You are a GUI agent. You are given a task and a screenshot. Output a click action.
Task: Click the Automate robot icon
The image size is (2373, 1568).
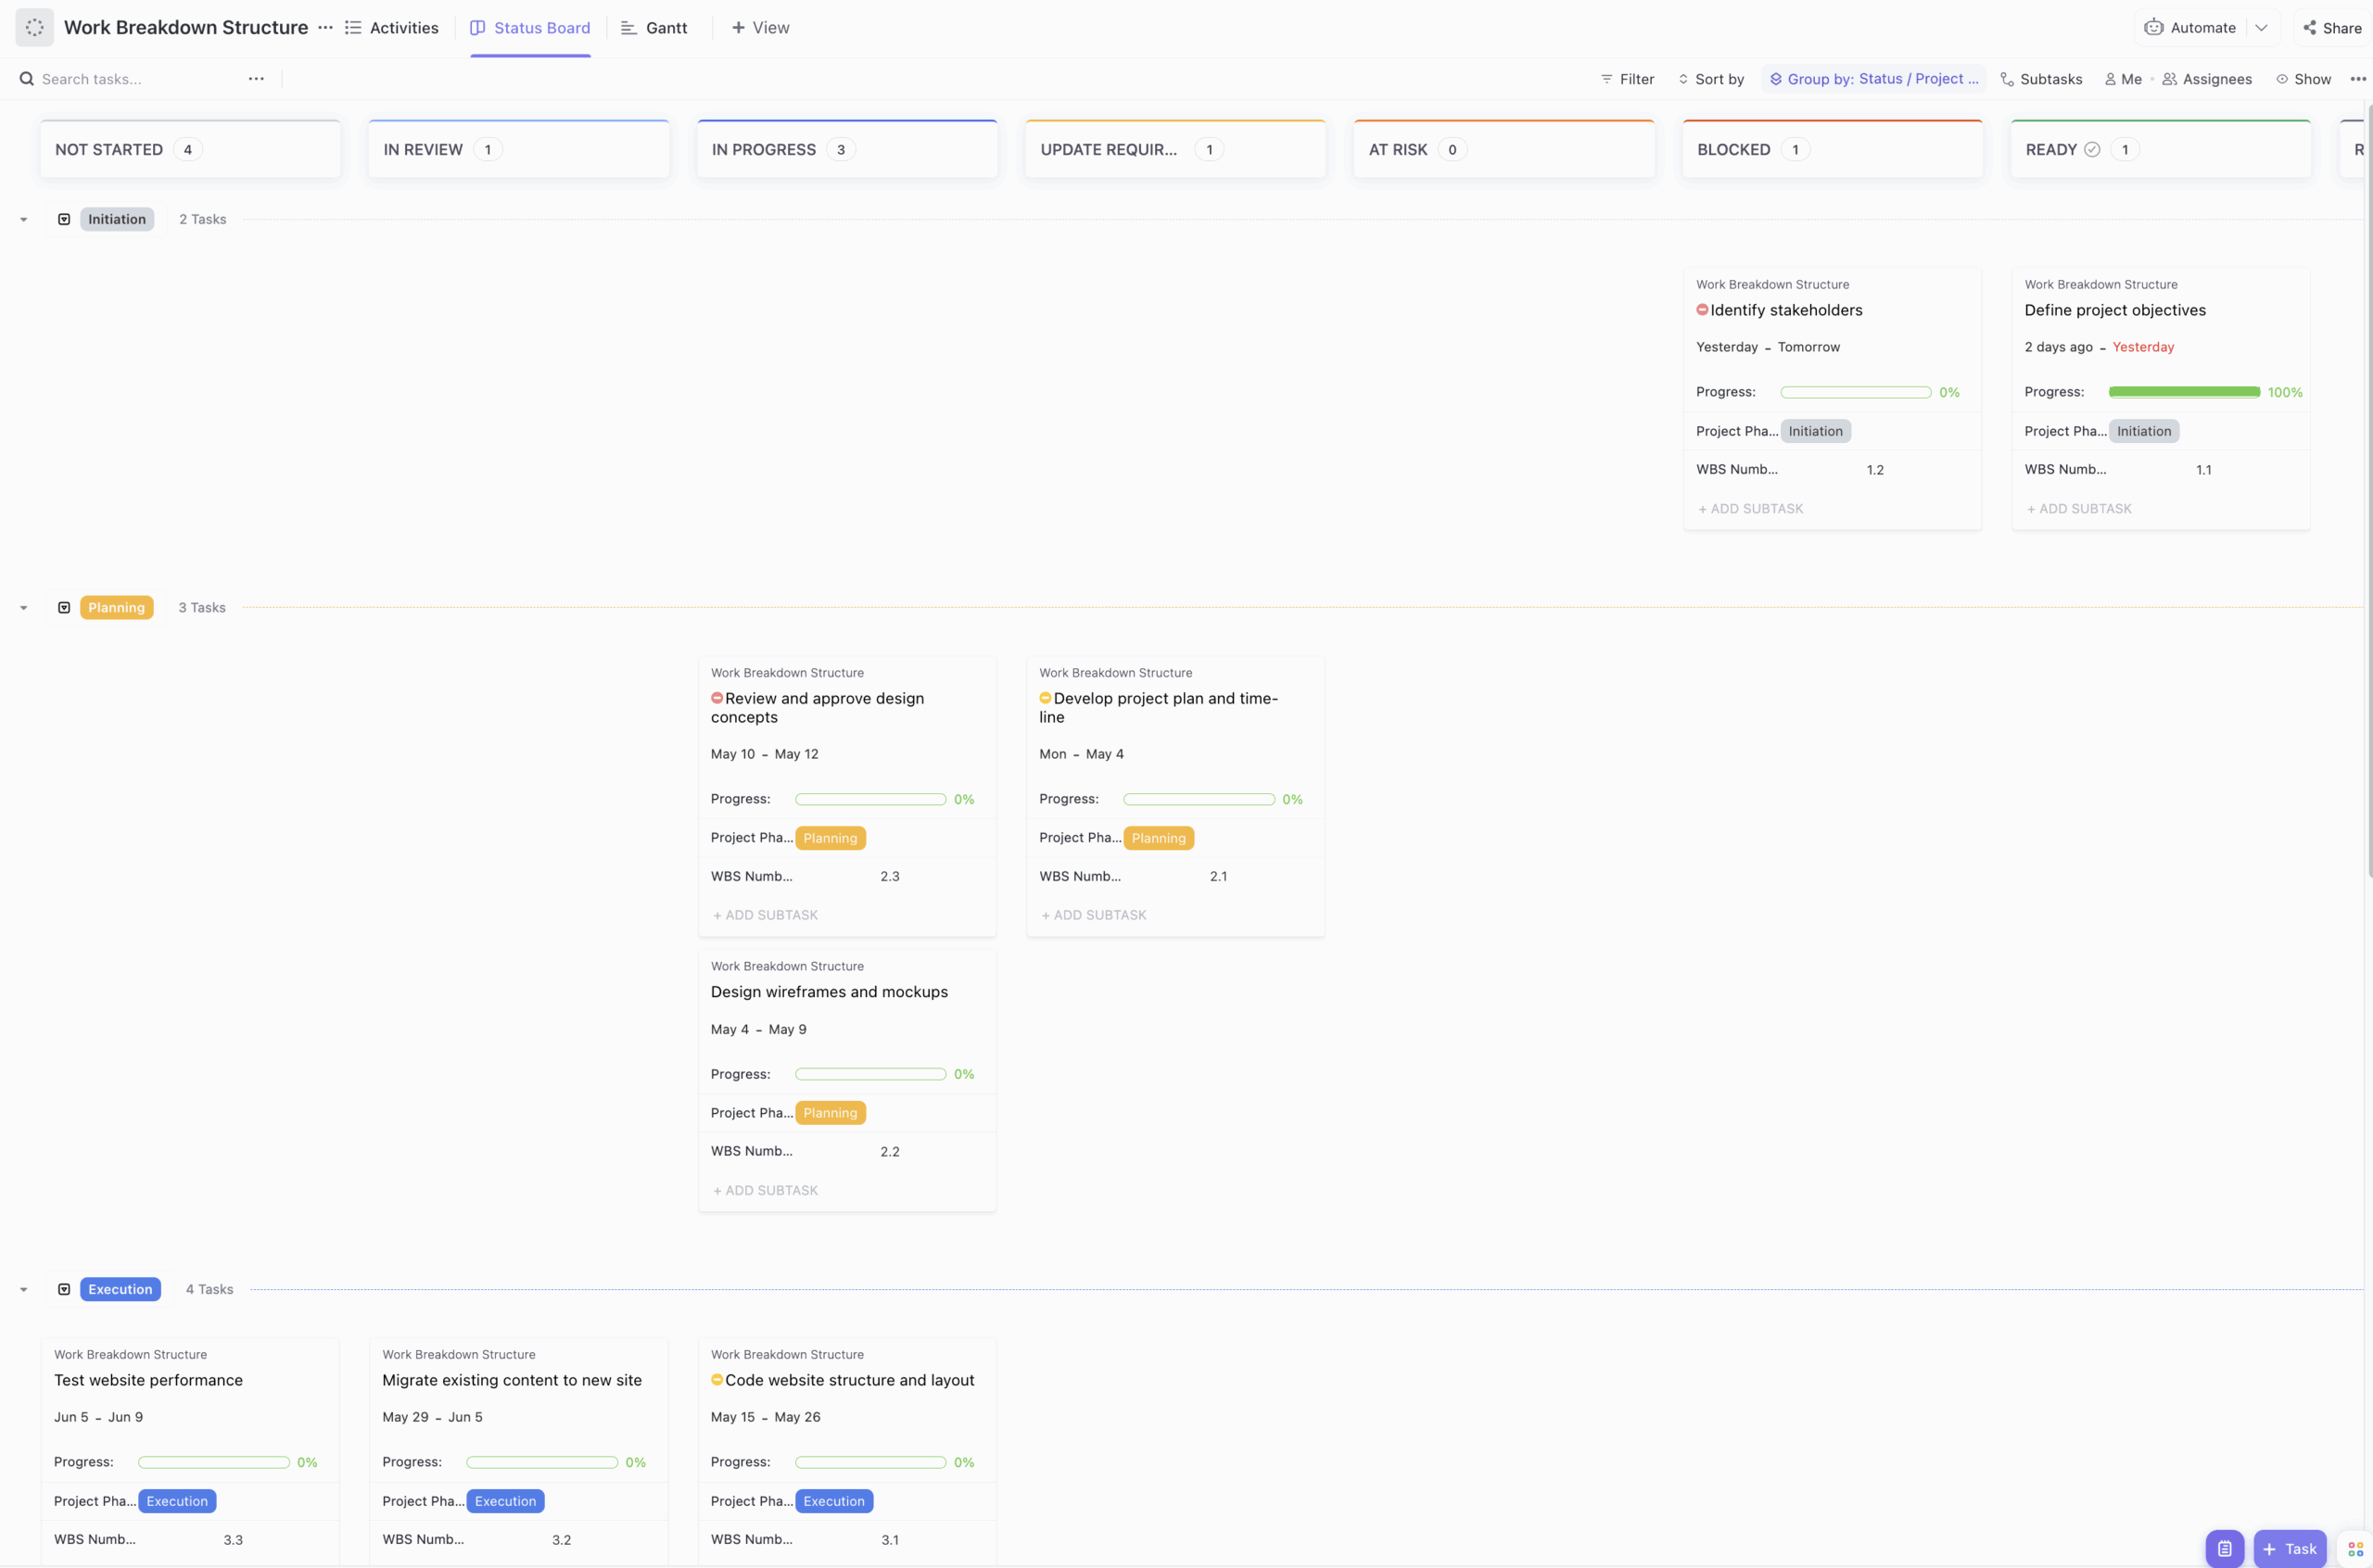coord(2155,27)
